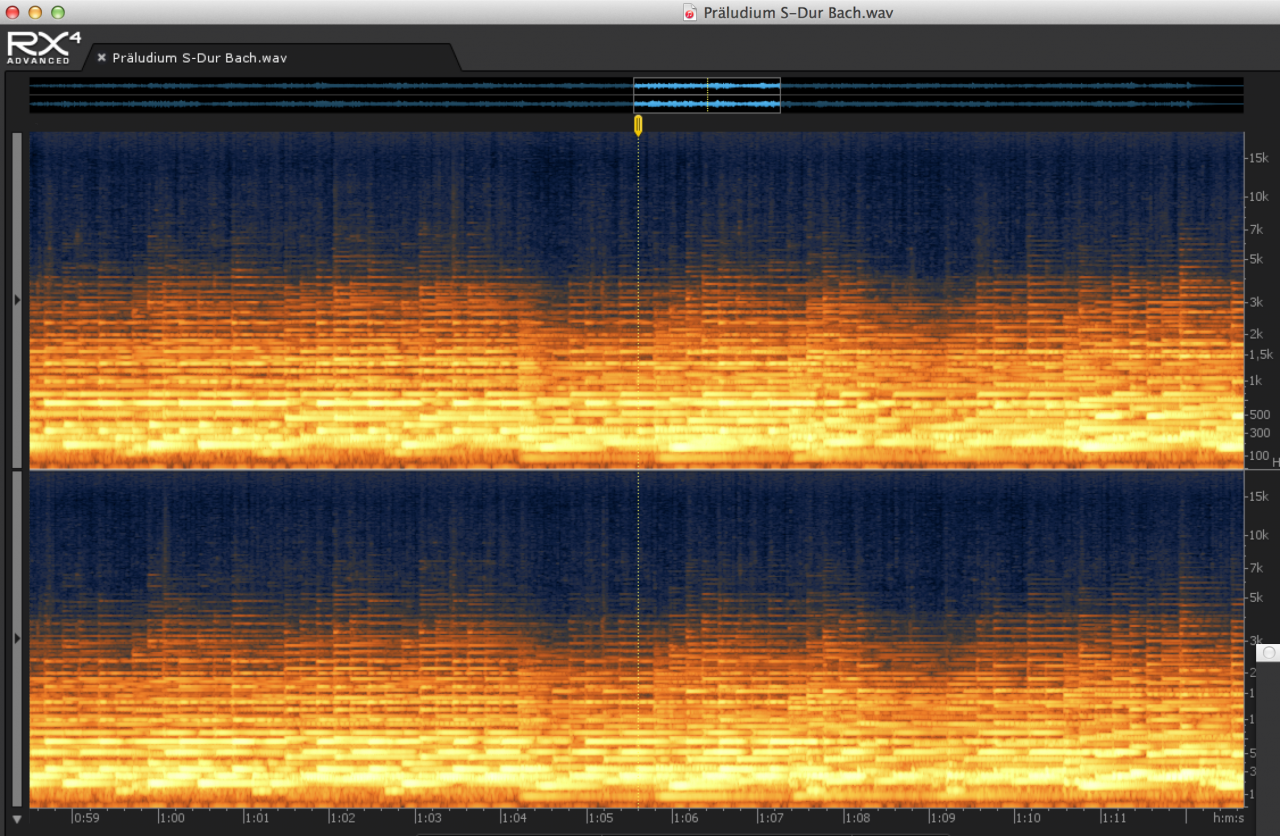This screenshot has width=1280, height=836.
Task: Click the green zoom window button
Action: tap(57, 12)
